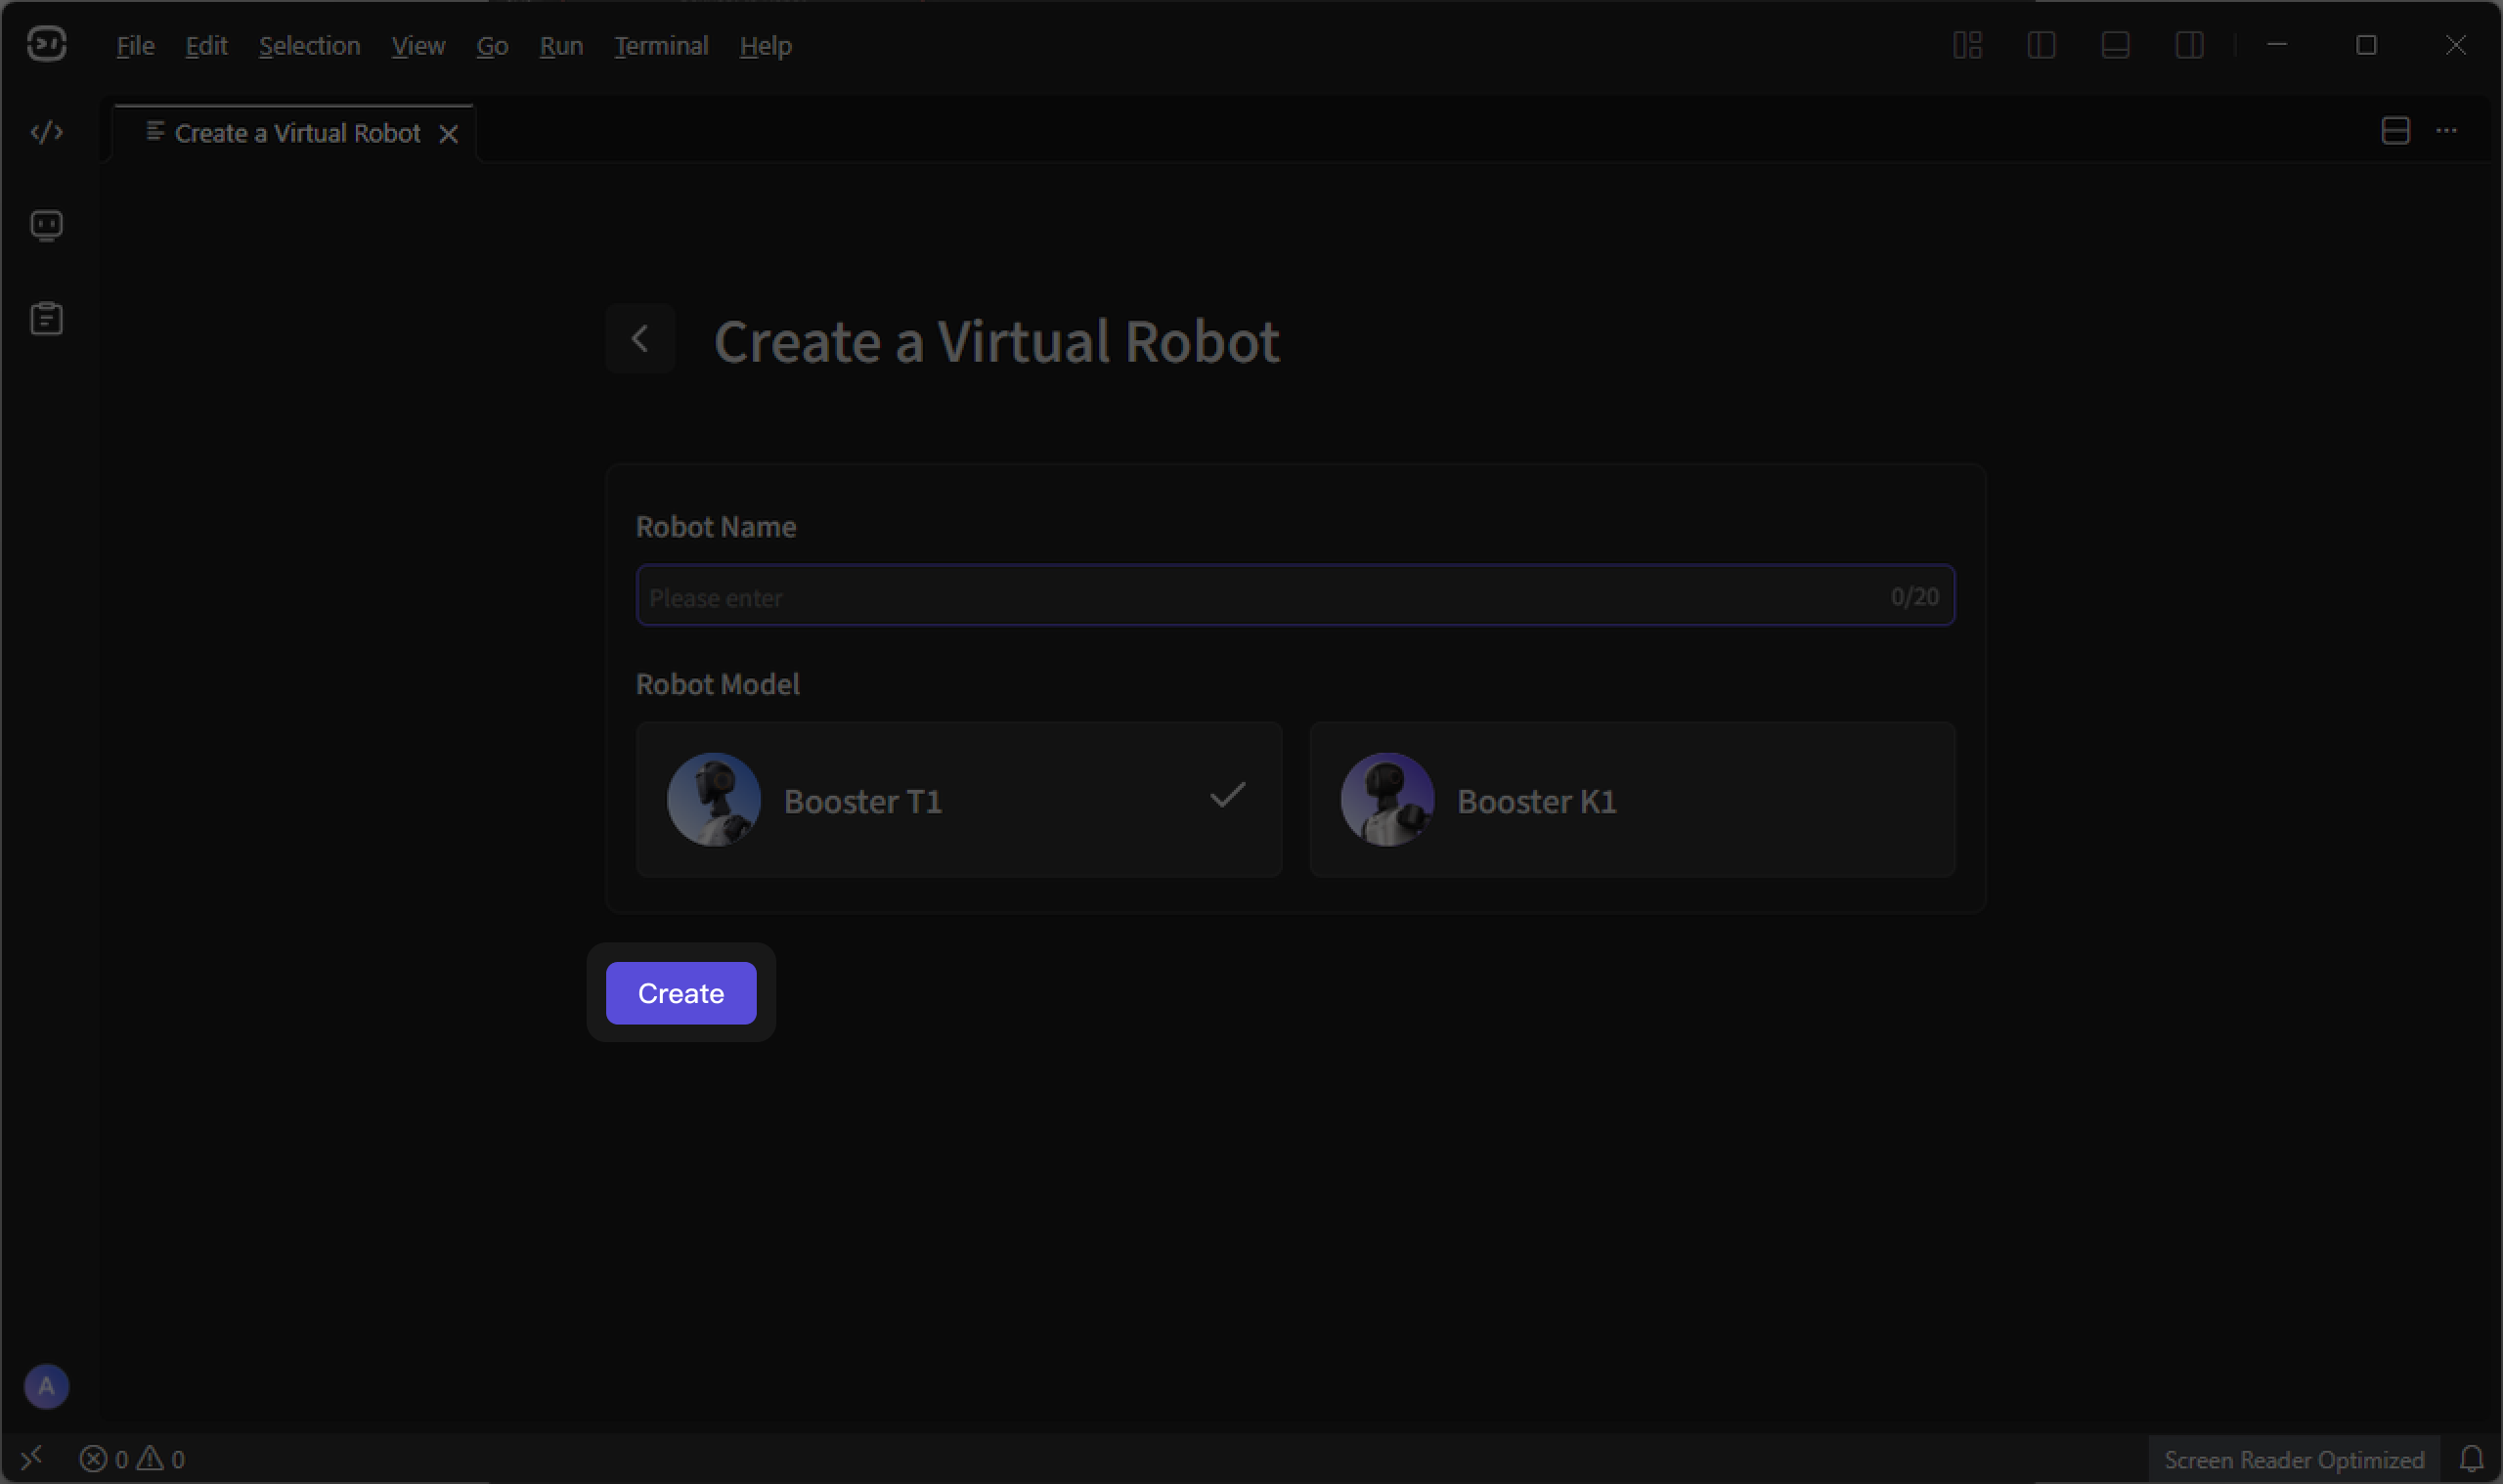The width and height of the screenshot is (2503, 1484).
Task: Click the Booster T1 checkmark
Action: pyautogui.click(x=1227, y=796)
